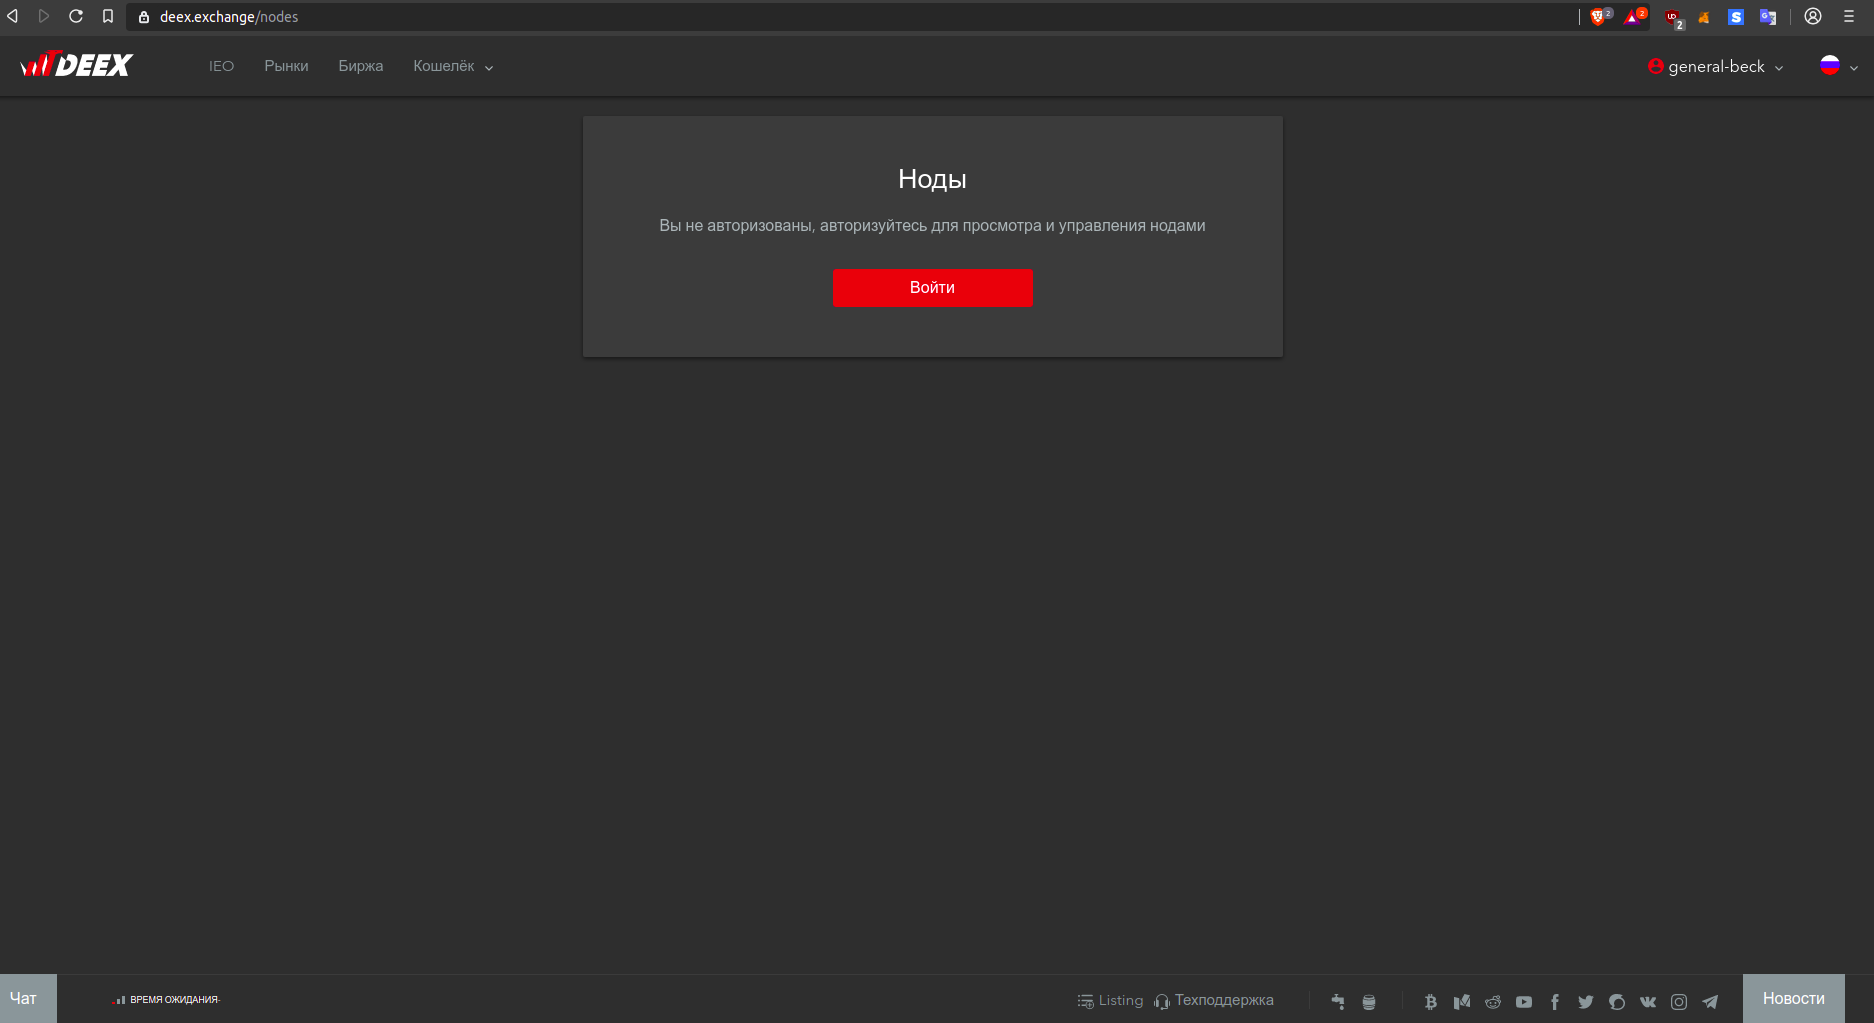The width and height of the screenshot is (1874, 1023).
Task: Open the general-beck account dropdown
Action: pos(1716,66)
